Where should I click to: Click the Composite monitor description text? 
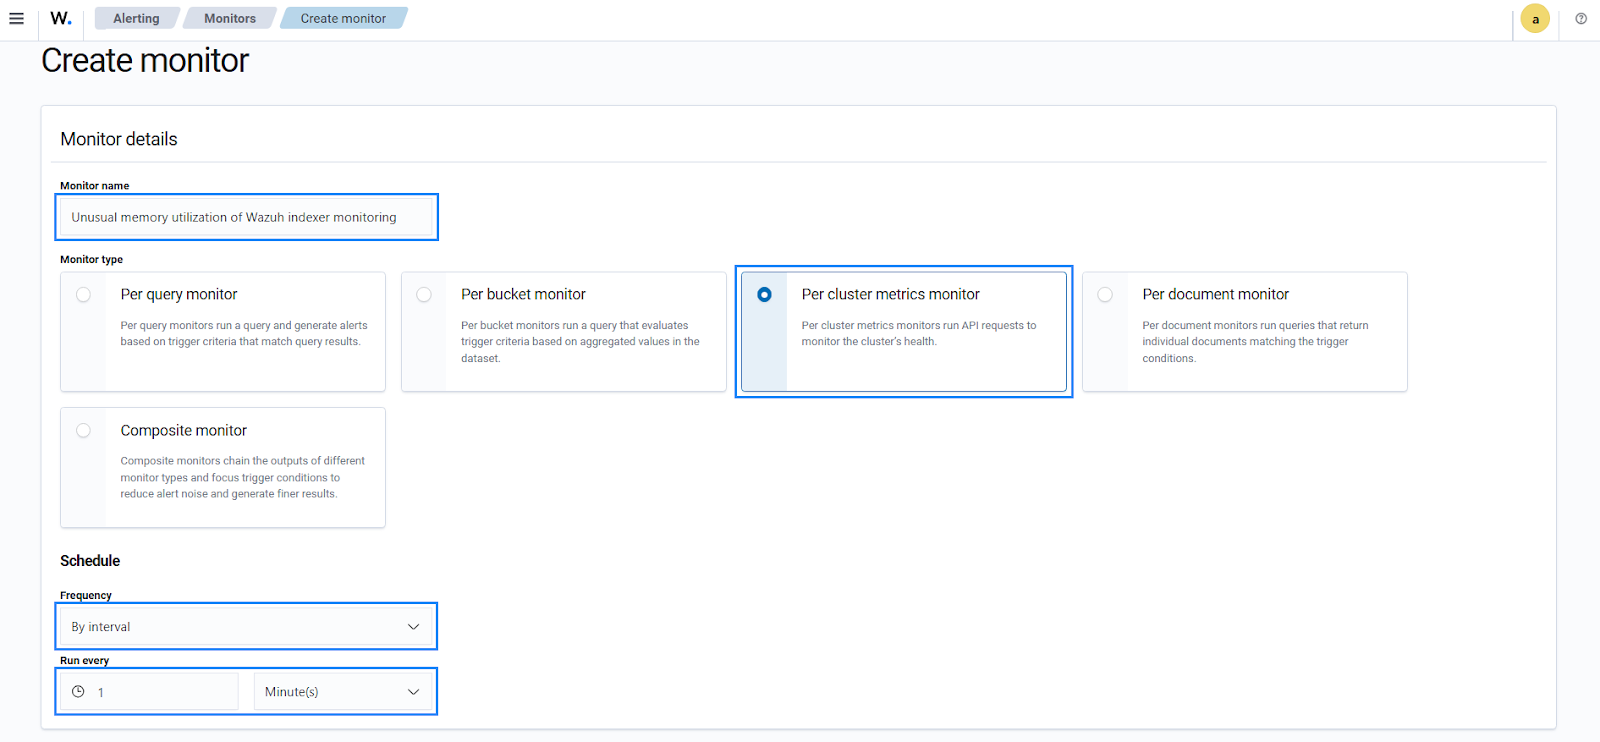pos(242,477)
